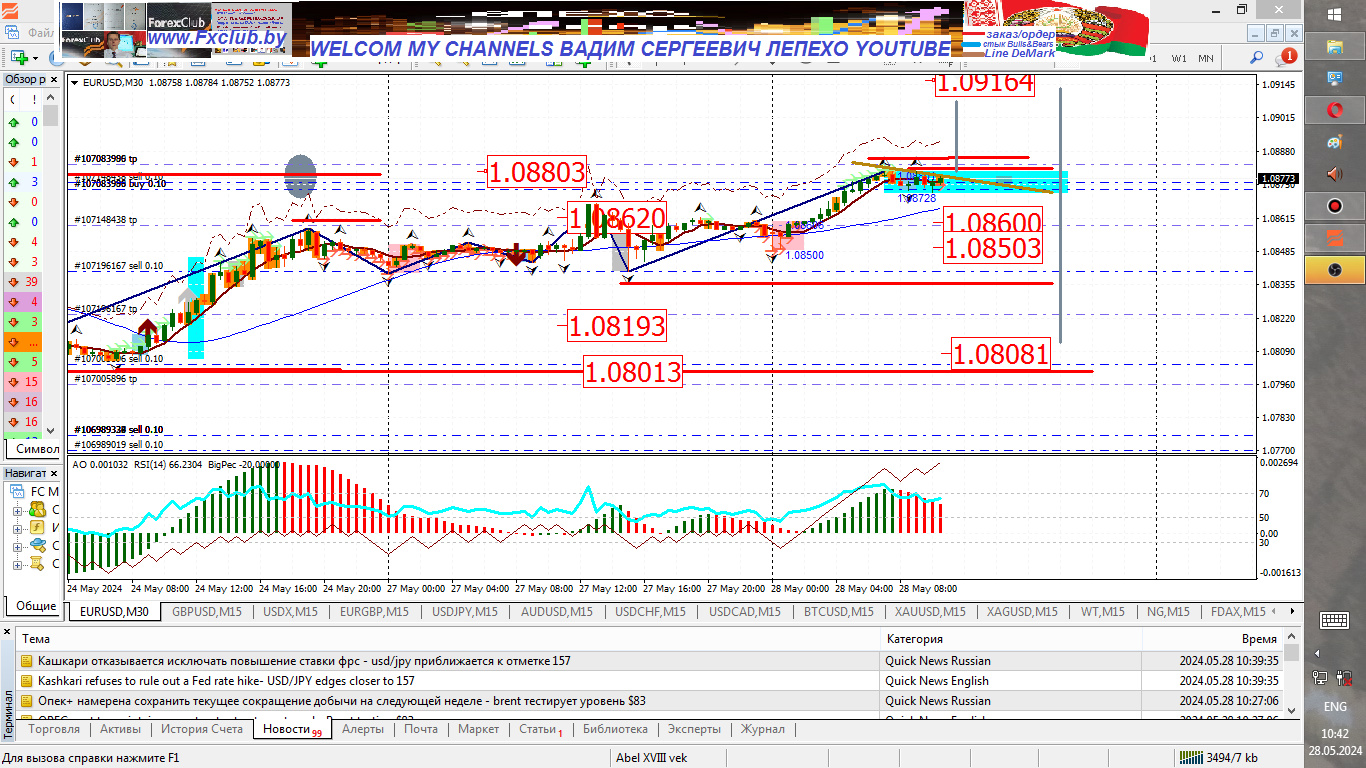Expand the third Navigator tree node

[x=17, y=546]
